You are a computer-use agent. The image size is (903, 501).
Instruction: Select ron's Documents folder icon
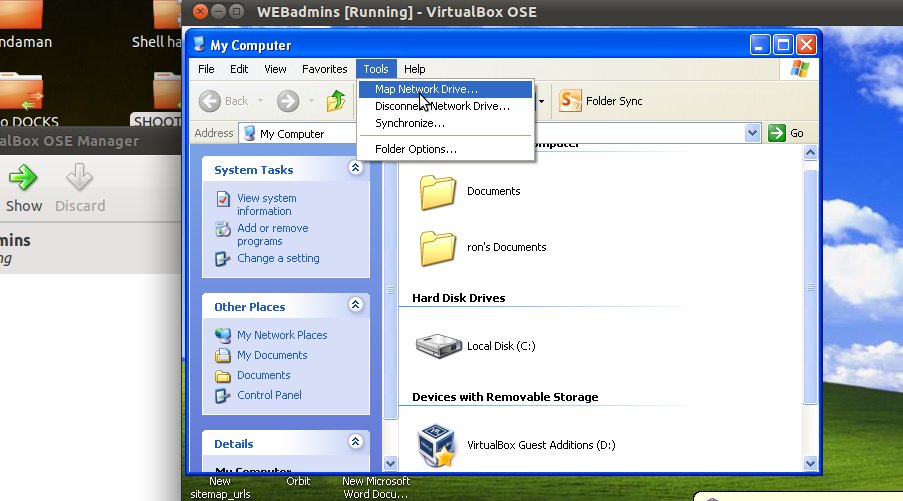pyautogui.click(x=437, y=248)
